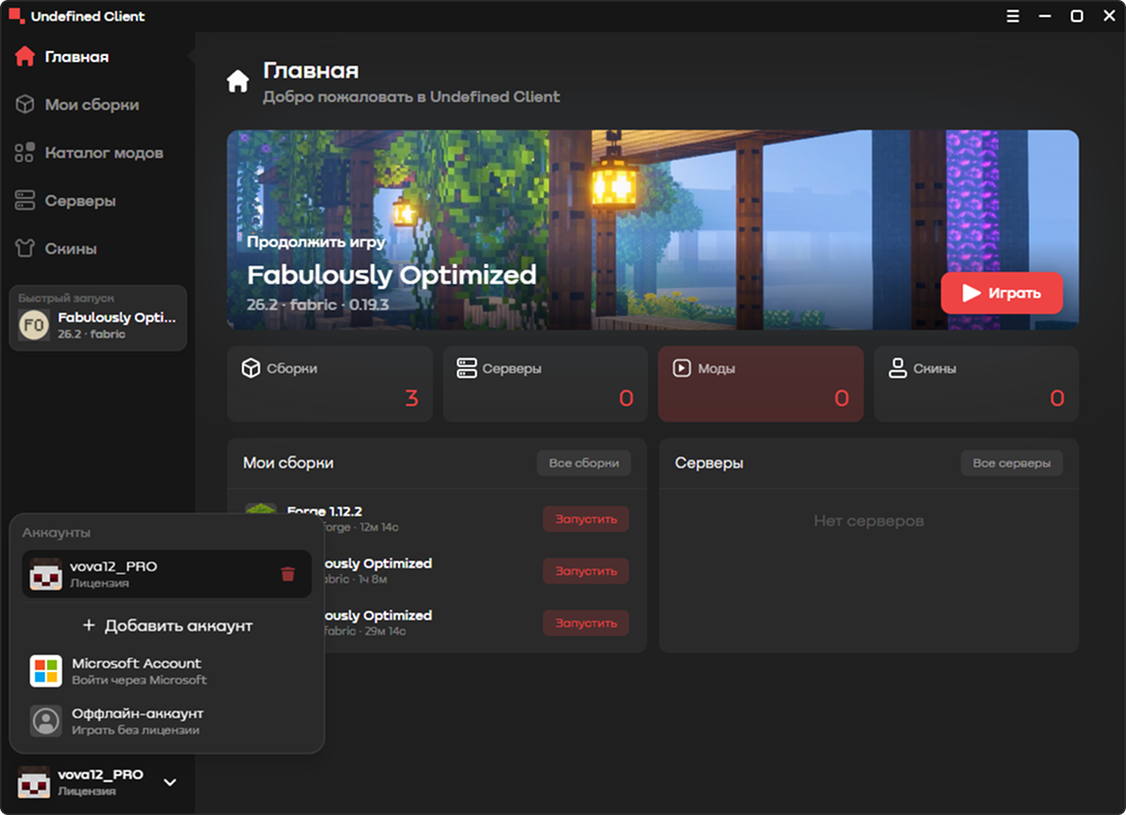The image size is (1126, 815).
Task: Click the cube icon beside Мои сборки
Action: (24, 104)
